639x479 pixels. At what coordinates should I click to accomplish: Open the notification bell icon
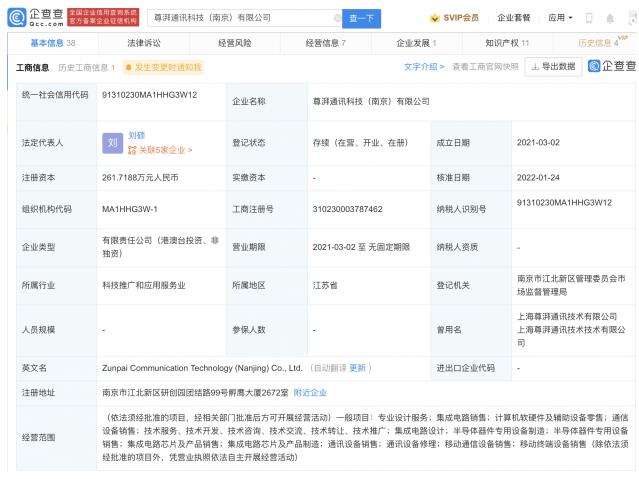coord(610,18)
